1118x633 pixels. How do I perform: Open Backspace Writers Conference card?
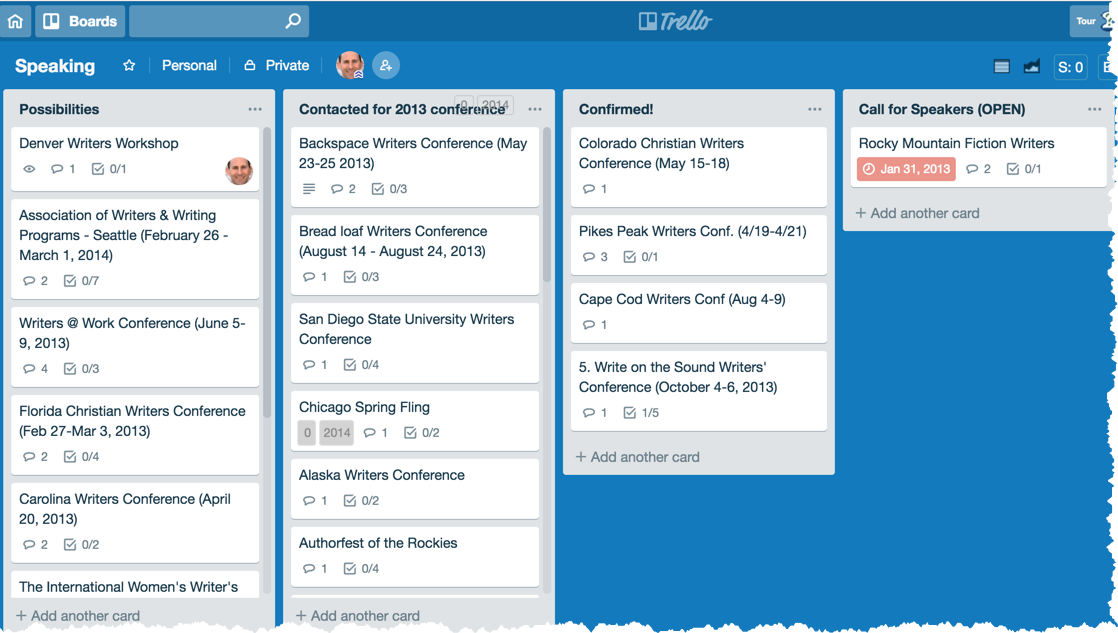[x=415, y=167]
